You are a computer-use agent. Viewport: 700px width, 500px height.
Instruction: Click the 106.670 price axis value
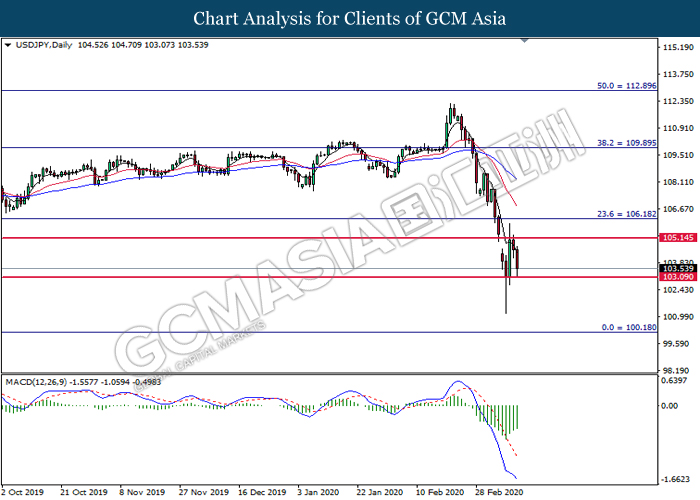coord(679,209)
